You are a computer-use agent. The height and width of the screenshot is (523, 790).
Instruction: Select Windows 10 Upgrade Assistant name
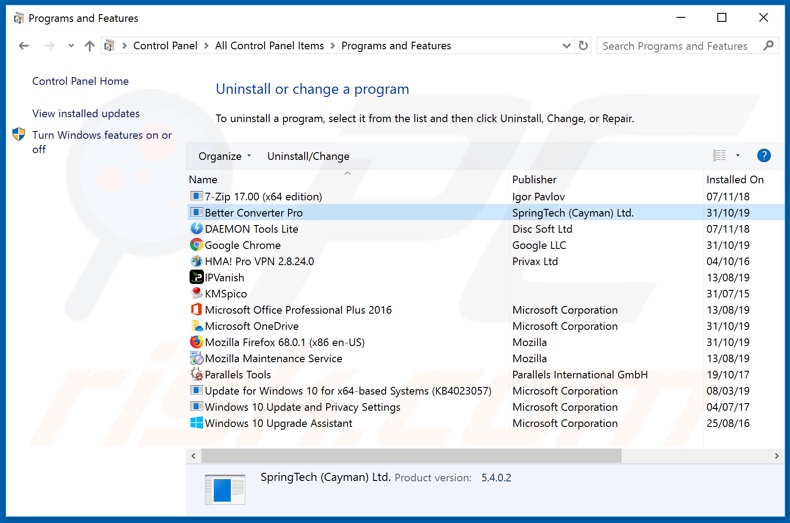tap(278, 423)
